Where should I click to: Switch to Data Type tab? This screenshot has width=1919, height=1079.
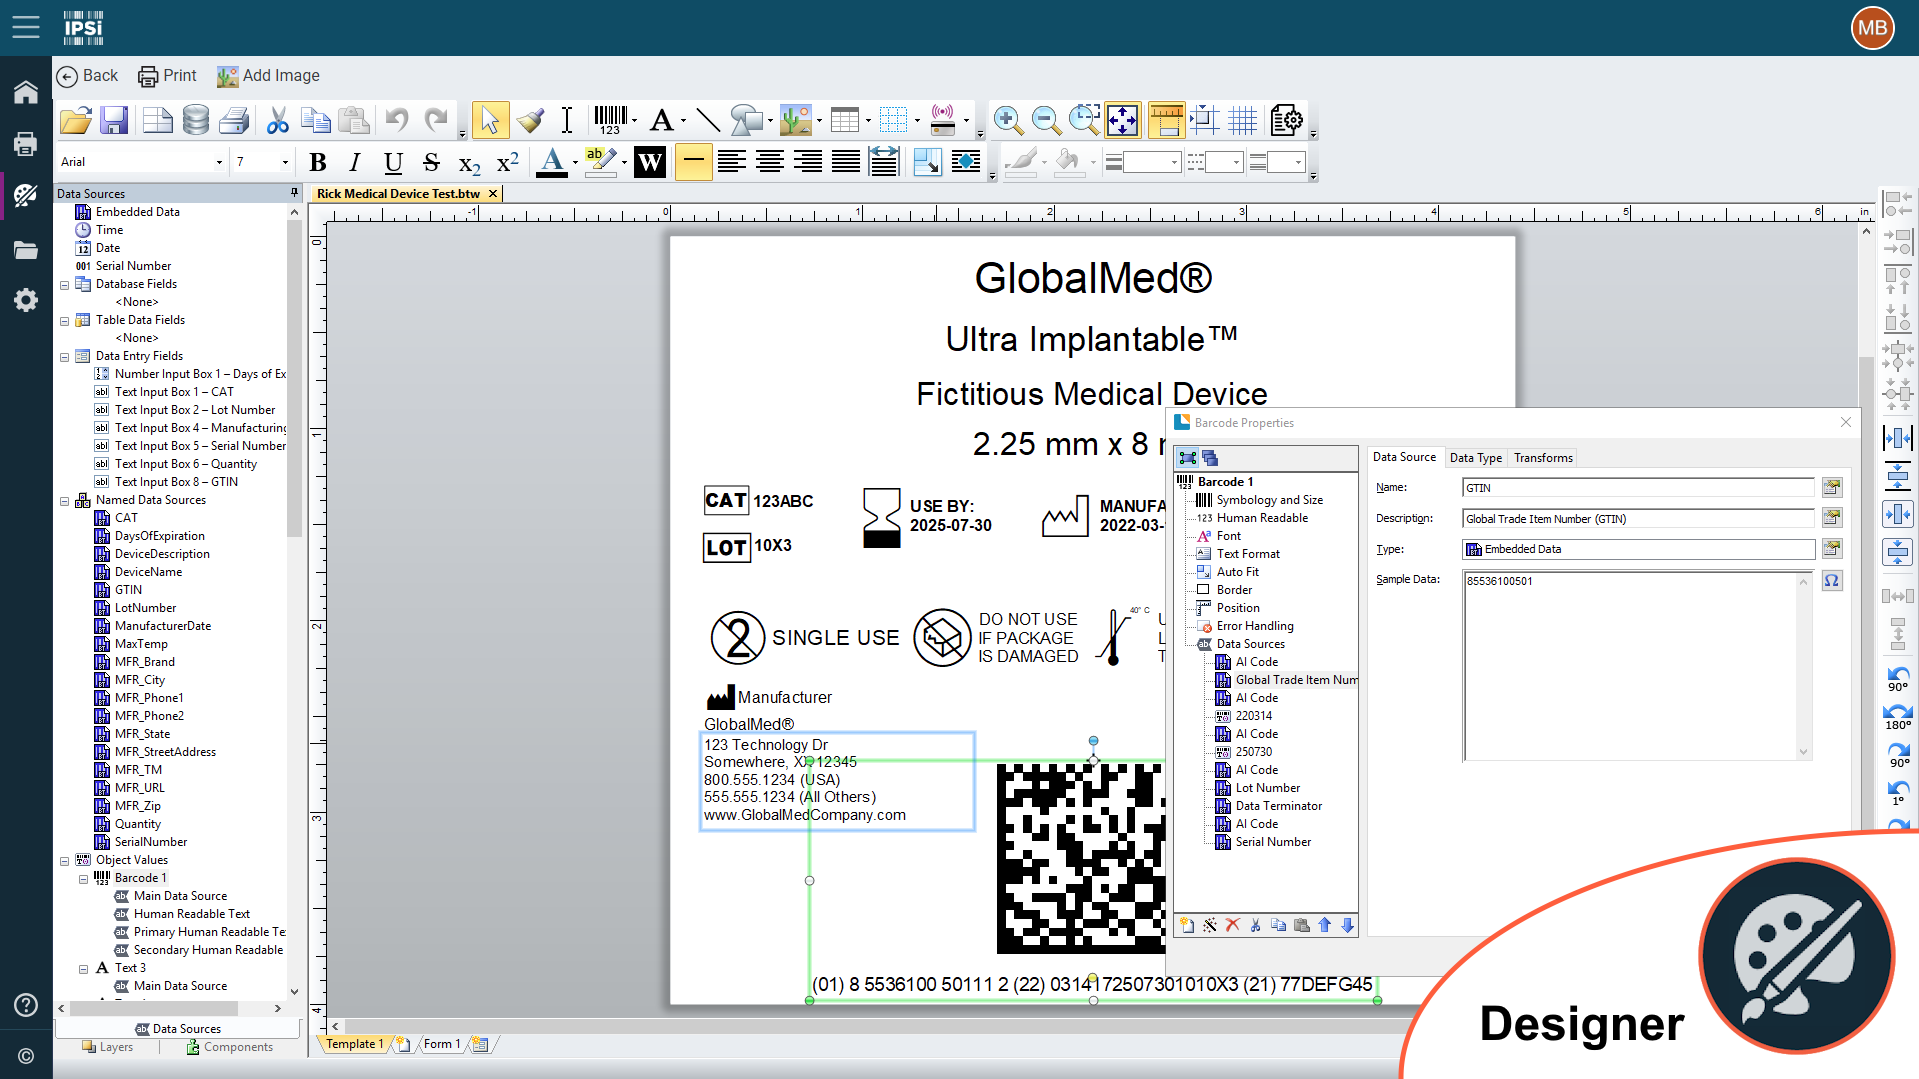(1475, 458)
